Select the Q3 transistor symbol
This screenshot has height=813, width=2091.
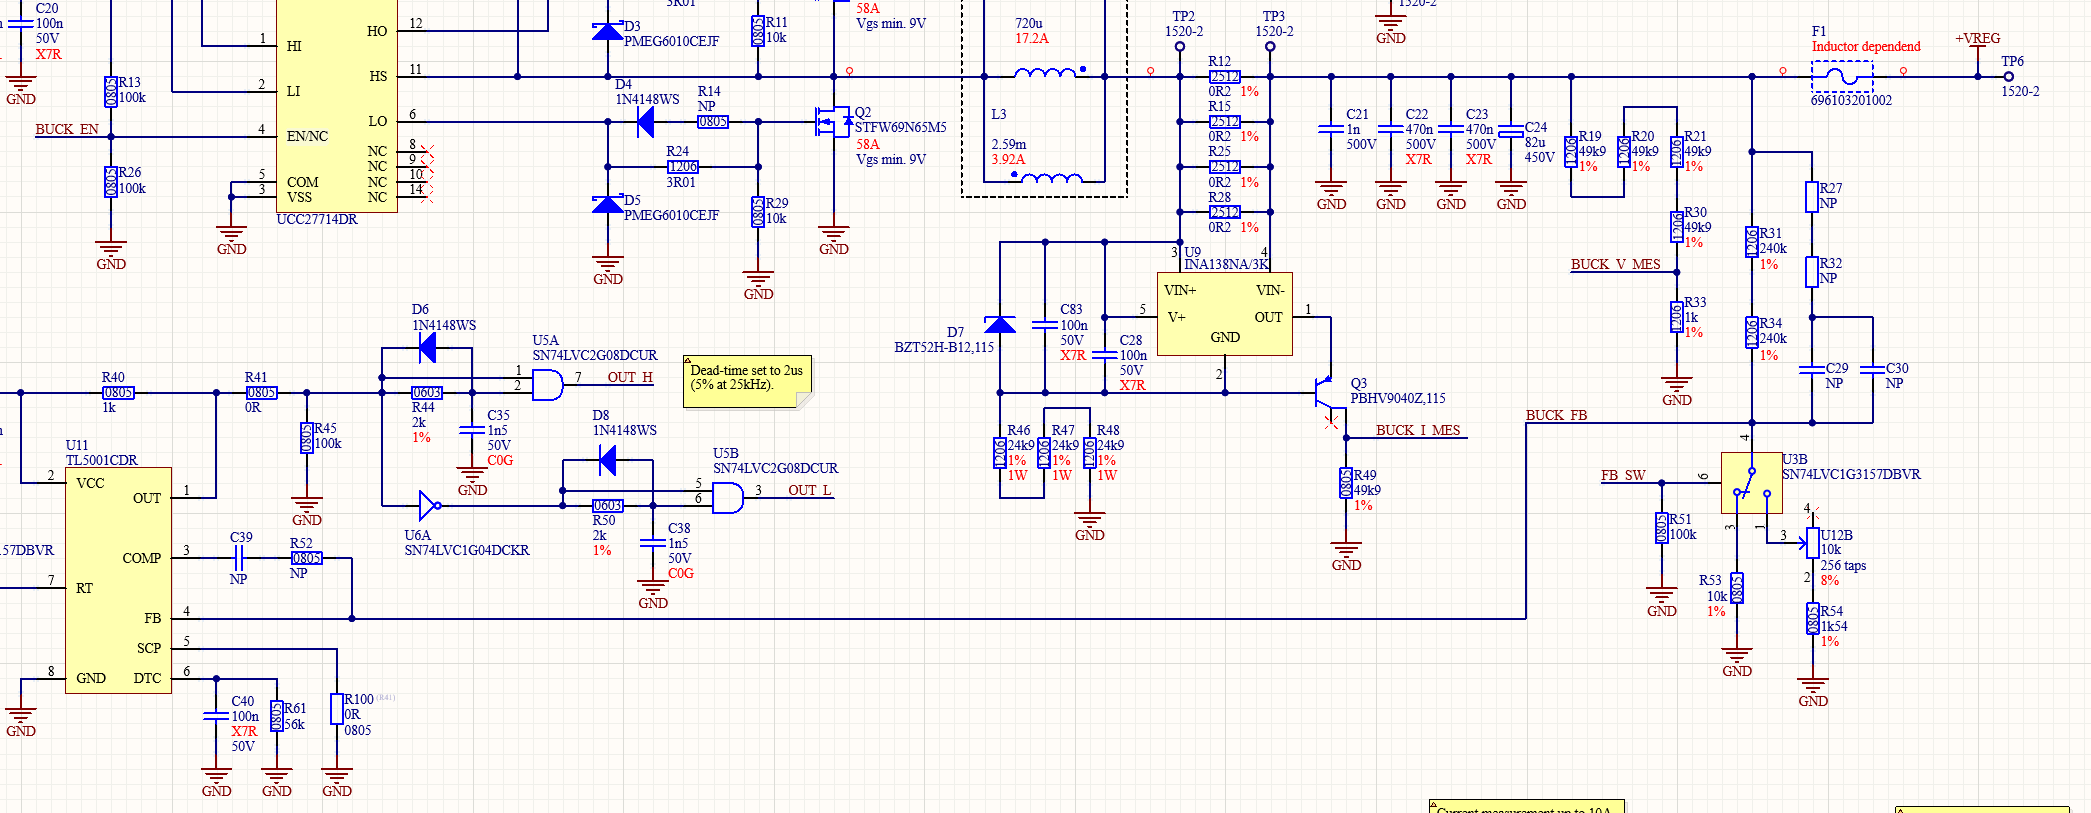pyautogui.click(x=1324, y=400)
